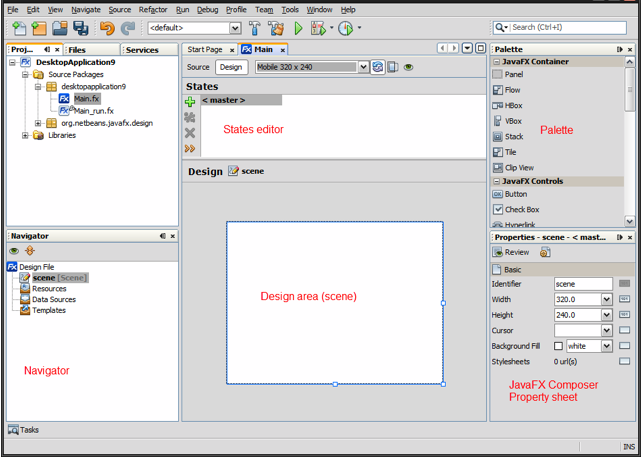Image resolution: width=642 pixels, height=457 pixels.
Task: Select Main_run.fx in Projects tree
Action: [94, 111]
